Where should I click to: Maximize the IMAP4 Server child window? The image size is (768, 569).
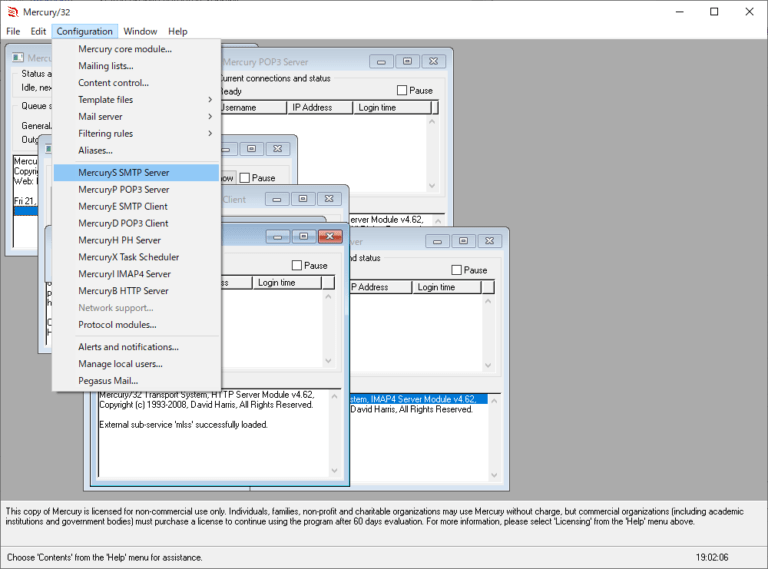pyautogui.click(x=463, y=241)
